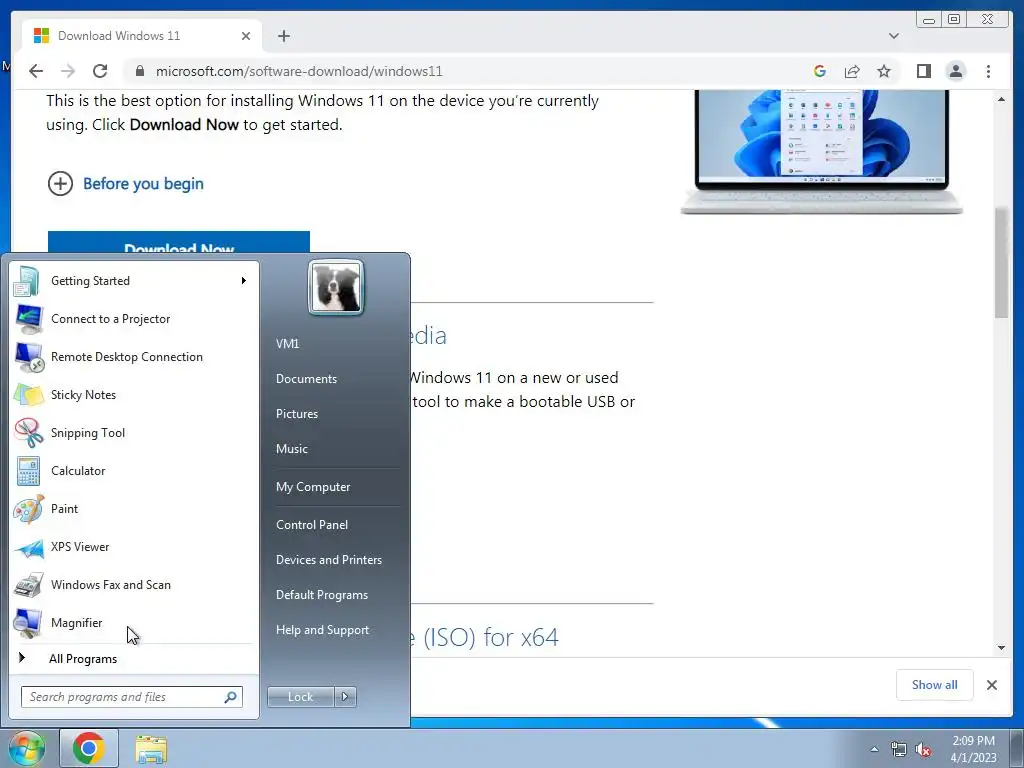Image resolution: width=1024 pixels, height=768 pixels.
Task: Go back in Chrome
Action: [x=36, y=71]
